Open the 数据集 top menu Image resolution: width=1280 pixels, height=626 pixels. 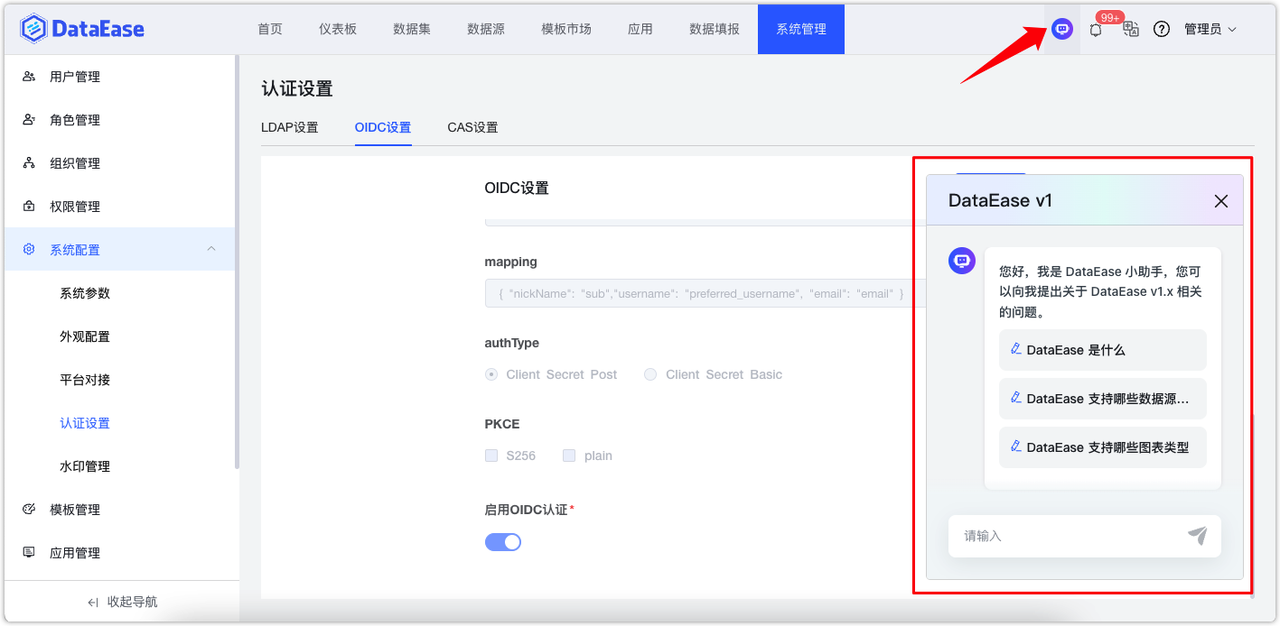[x=412, y=29]
